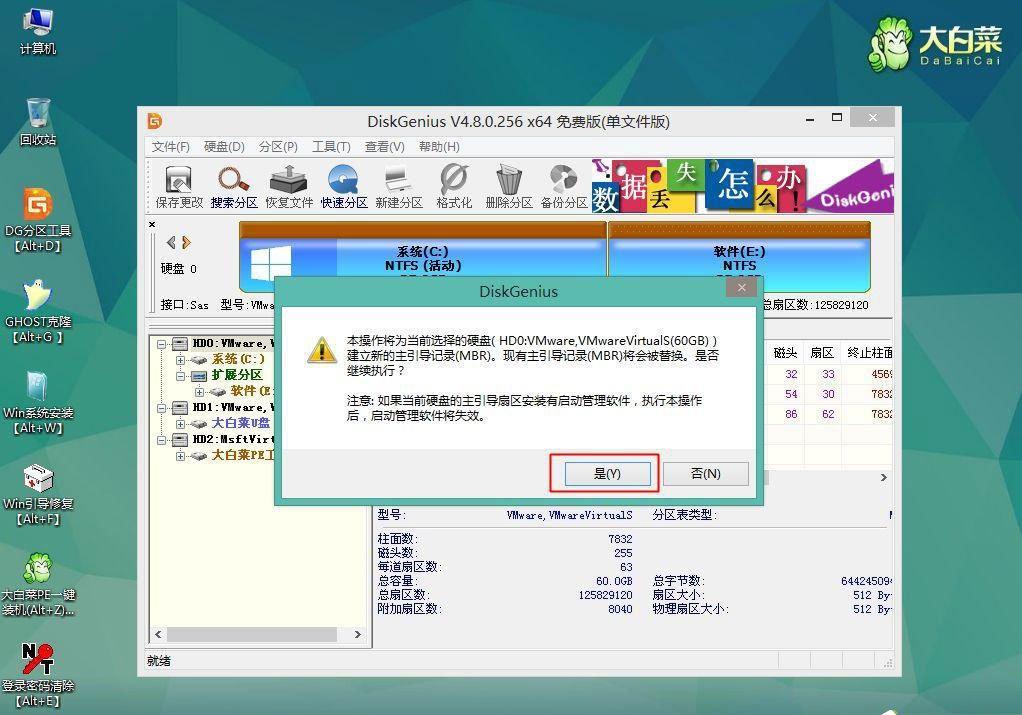
Task: Click the 总容量 60.0GB value
Action: point(613,581)
